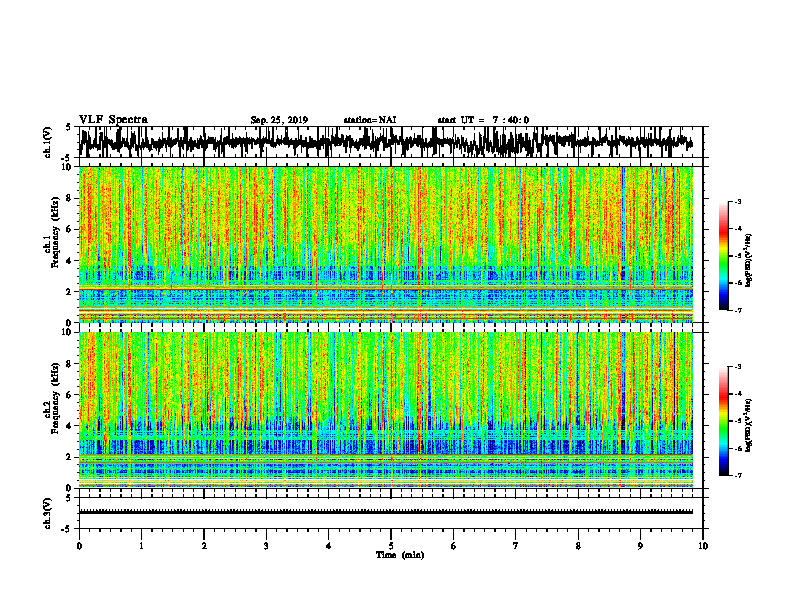Image resolution: width=792 pixels, height=612 pixels.
Task: Click the ch.3 voltage trace band
Action: (386, 512)
